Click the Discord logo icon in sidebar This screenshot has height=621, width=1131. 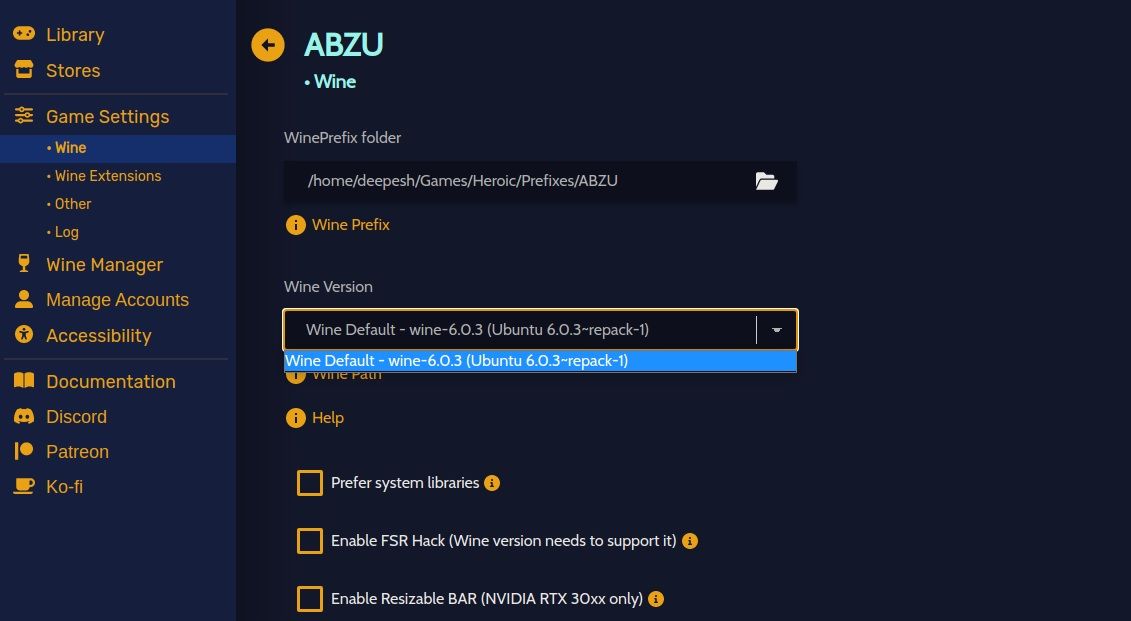(x=24, y=416)
